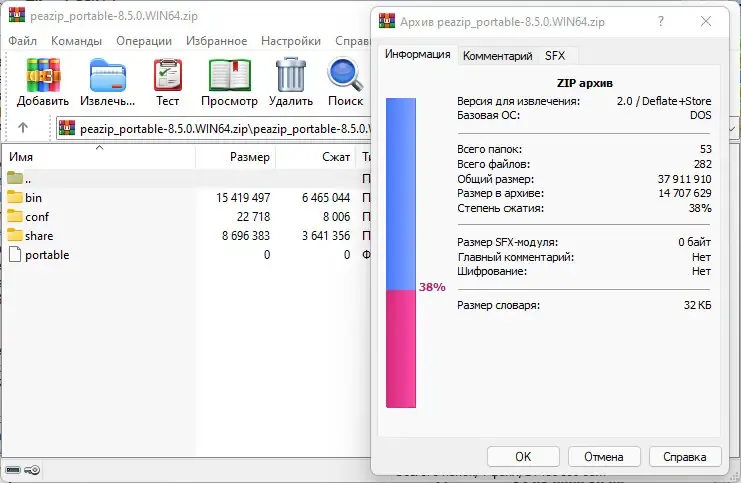Click the blue part of compression bar

click(401, 194)
